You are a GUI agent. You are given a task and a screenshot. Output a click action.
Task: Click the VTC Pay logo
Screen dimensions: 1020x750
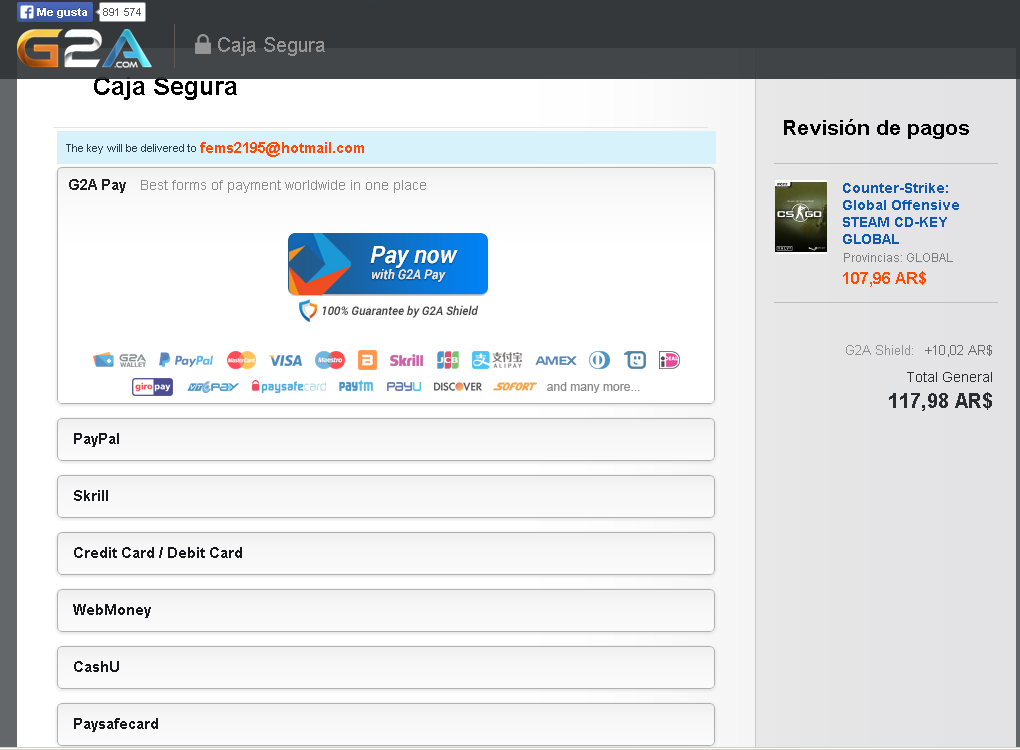tap(213, 387)
